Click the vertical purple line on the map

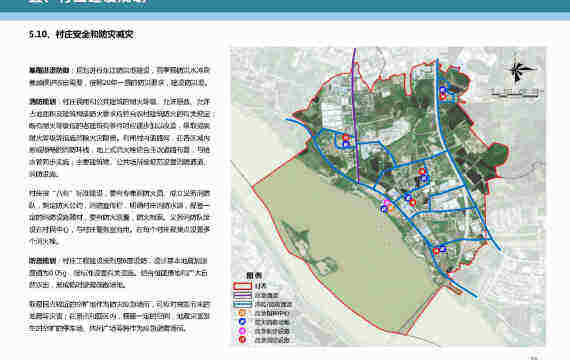pyautogui.click(x=356, y=116)
